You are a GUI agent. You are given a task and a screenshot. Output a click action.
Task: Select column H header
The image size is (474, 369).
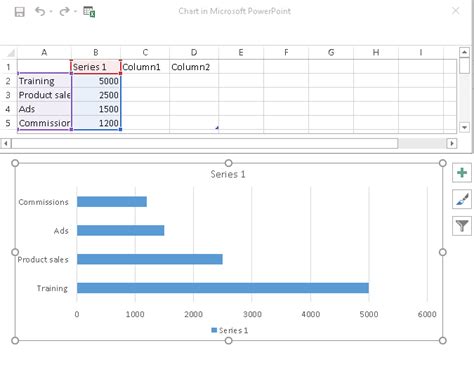(x=376, y=53)
